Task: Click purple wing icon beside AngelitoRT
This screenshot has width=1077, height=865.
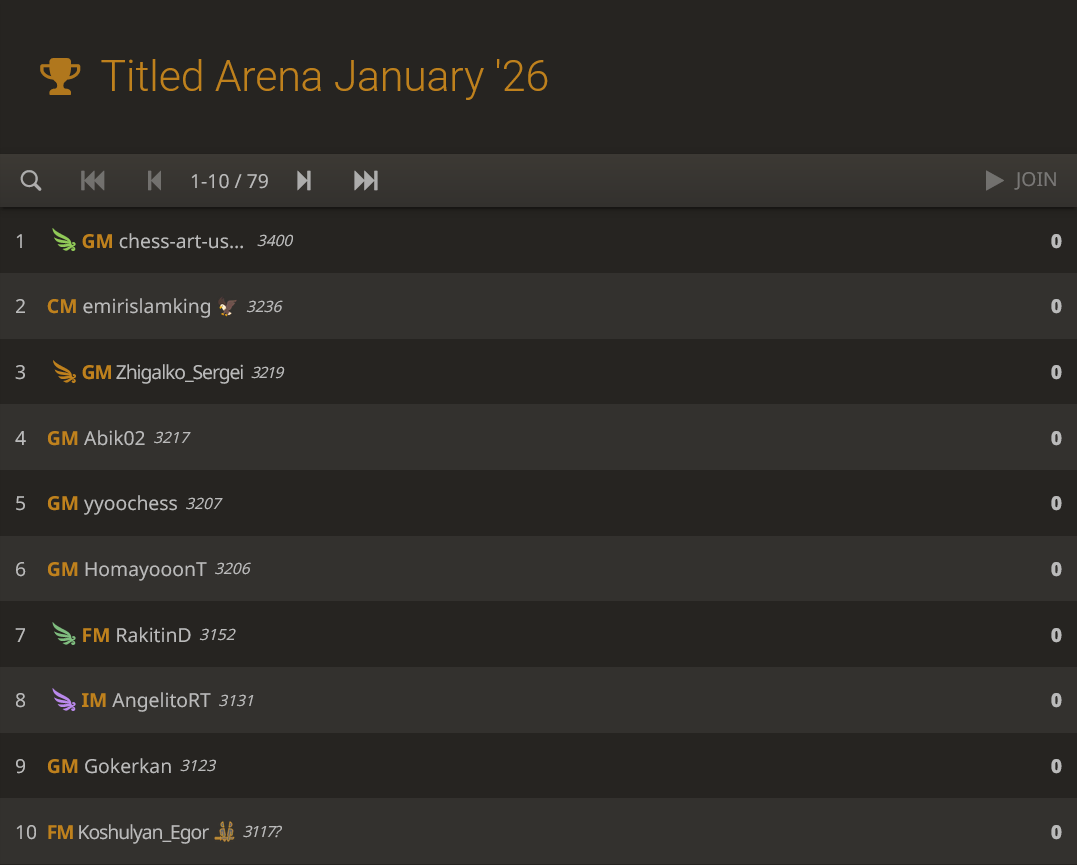Action: 64,701
